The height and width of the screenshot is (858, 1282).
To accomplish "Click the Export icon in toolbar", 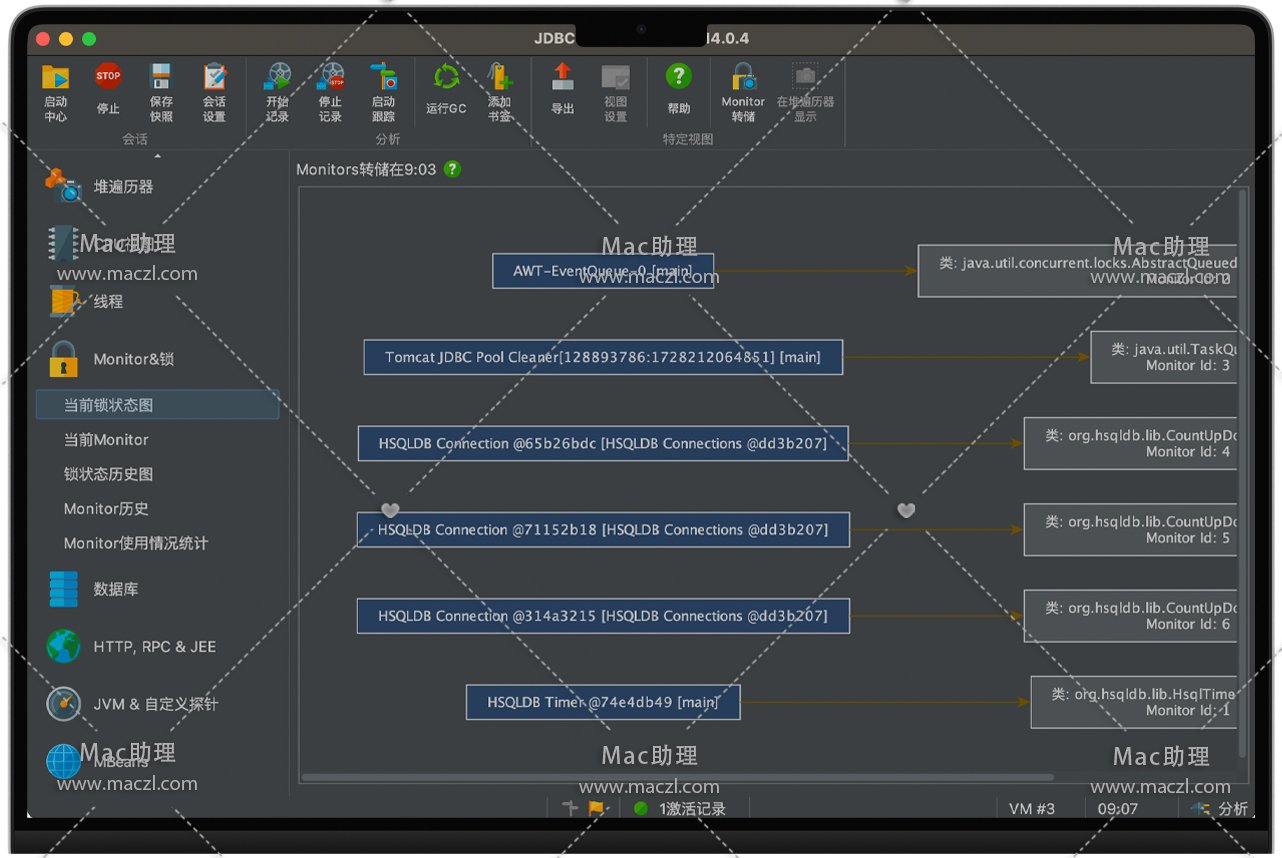I will 563,92.
